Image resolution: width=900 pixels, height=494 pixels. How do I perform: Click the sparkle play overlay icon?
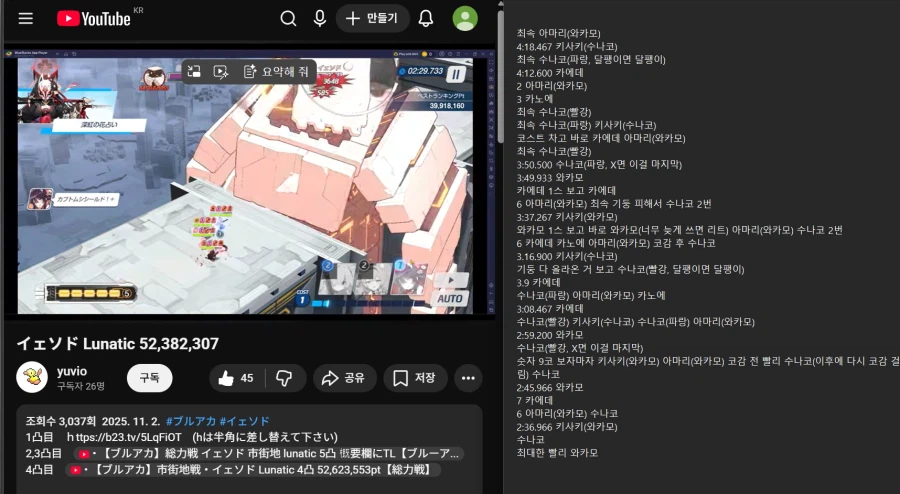[x=221, y=72]
